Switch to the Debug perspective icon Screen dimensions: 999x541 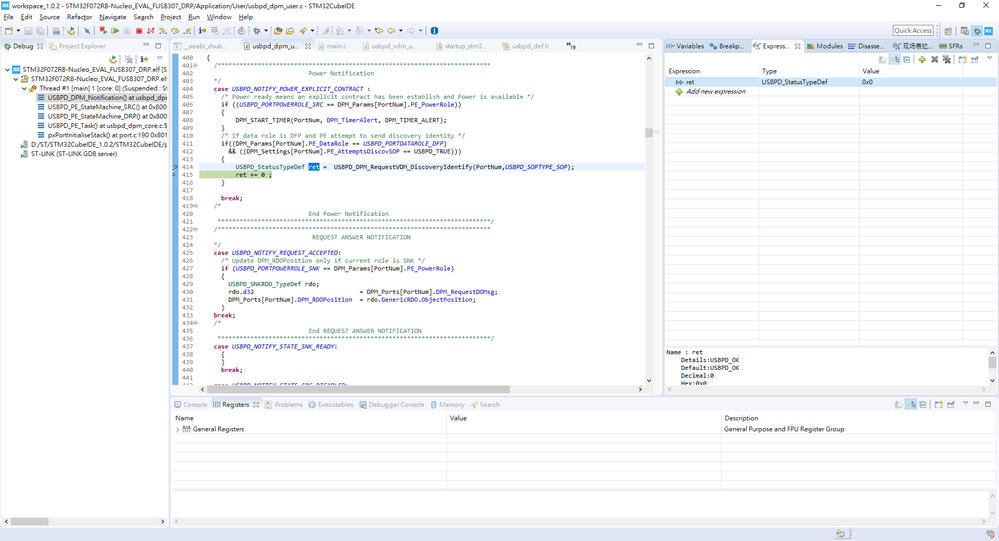tap(977, 31)
